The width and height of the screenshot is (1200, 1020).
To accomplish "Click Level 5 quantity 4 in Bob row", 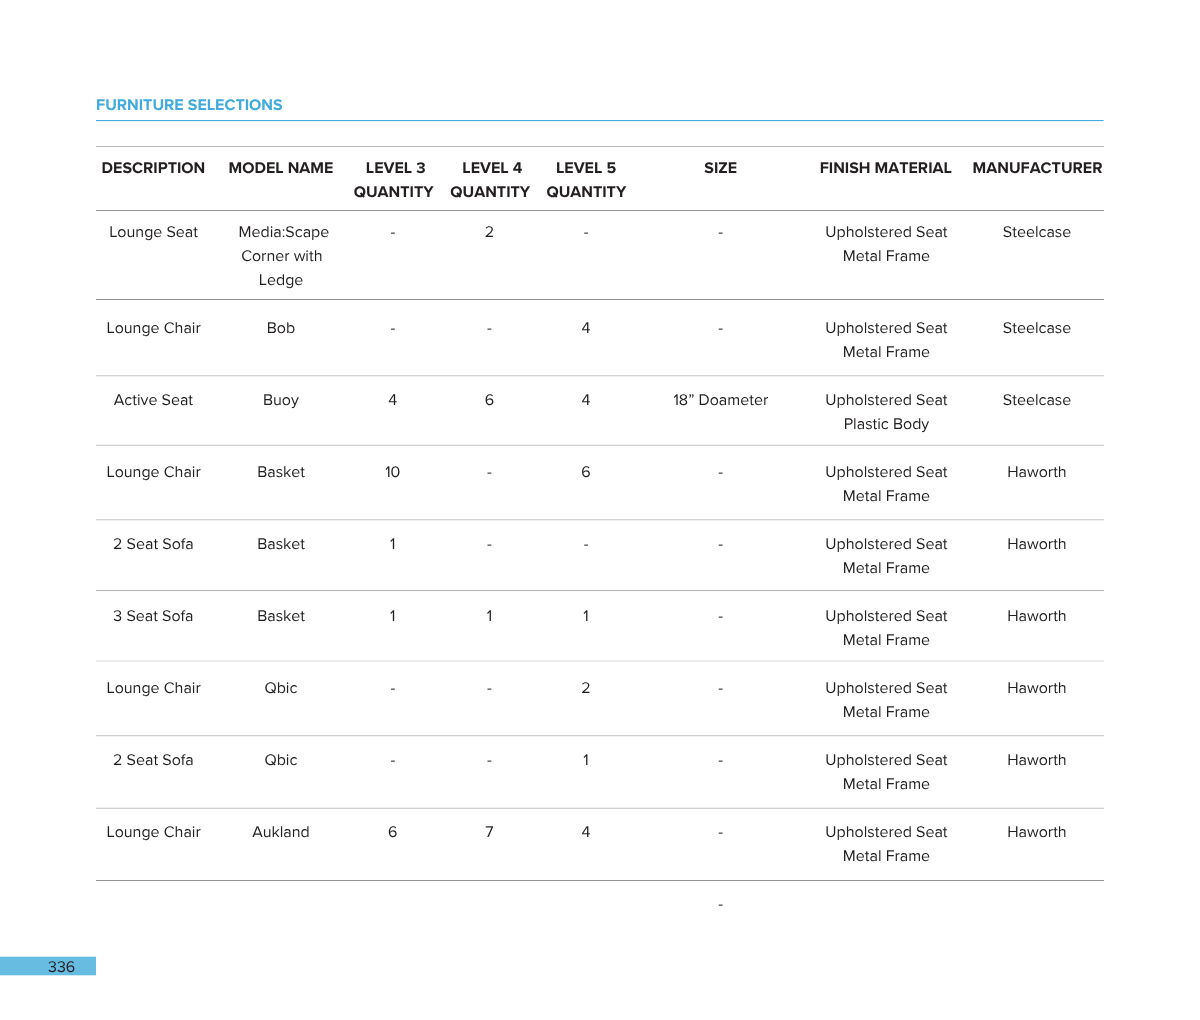I will tap(586, 328).
